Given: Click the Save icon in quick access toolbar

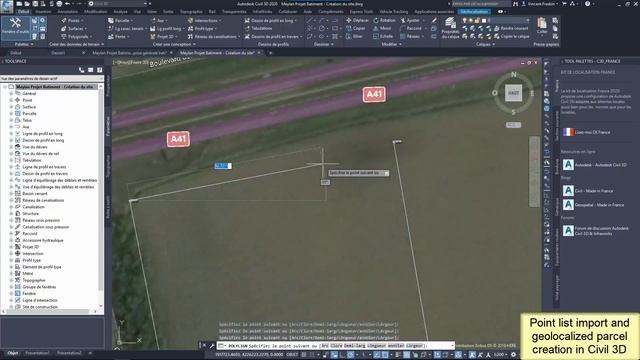Looking at the screenshot, I should pos(35,4).
